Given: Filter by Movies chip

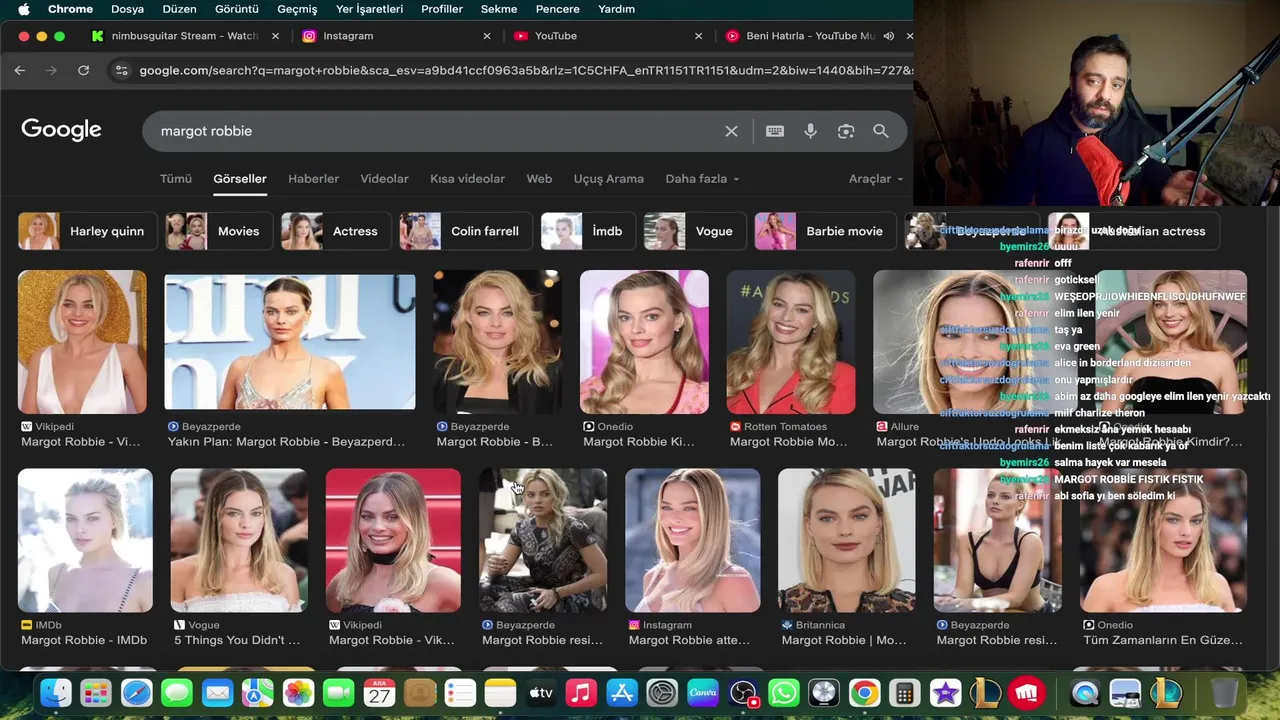Looking at the screenshot, I should tap(218, 231).
